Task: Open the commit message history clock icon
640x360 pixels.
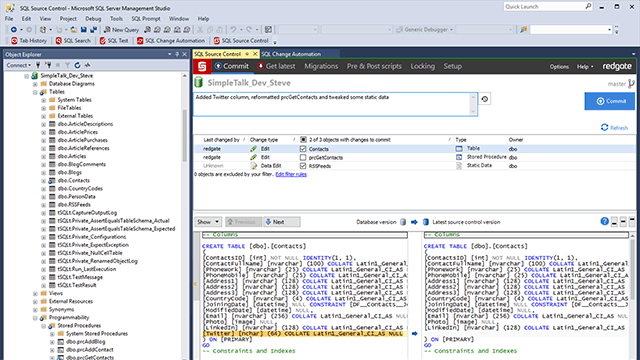Action: tap(484, 99)
